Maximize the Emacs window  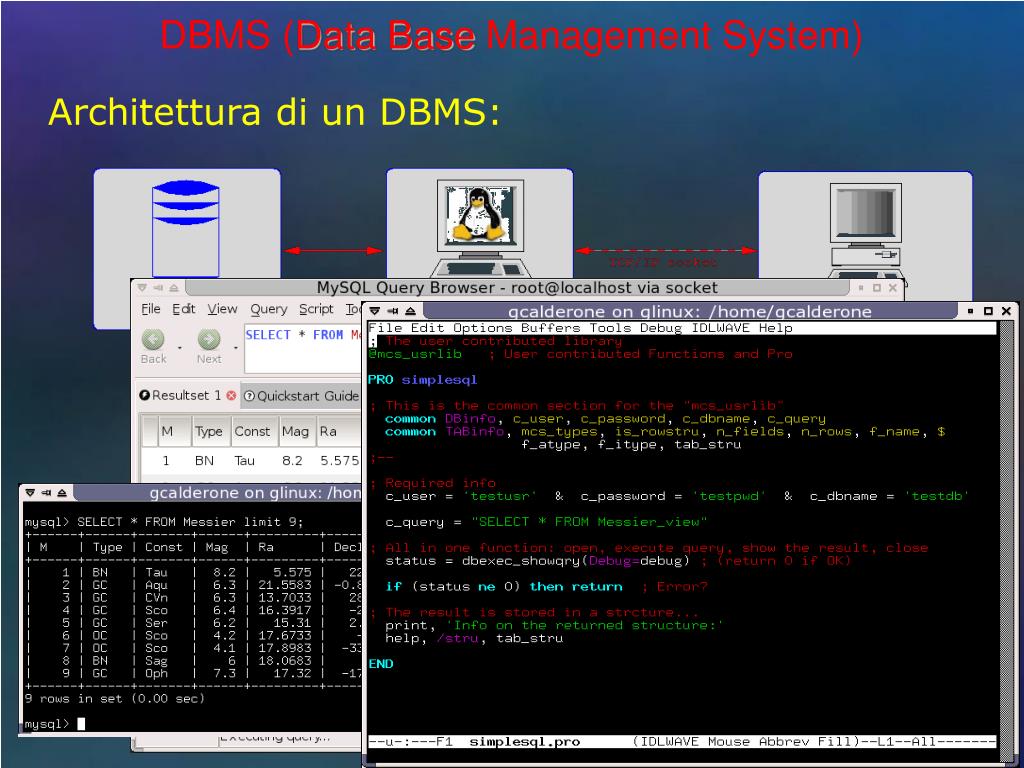[x=988, y=312]
